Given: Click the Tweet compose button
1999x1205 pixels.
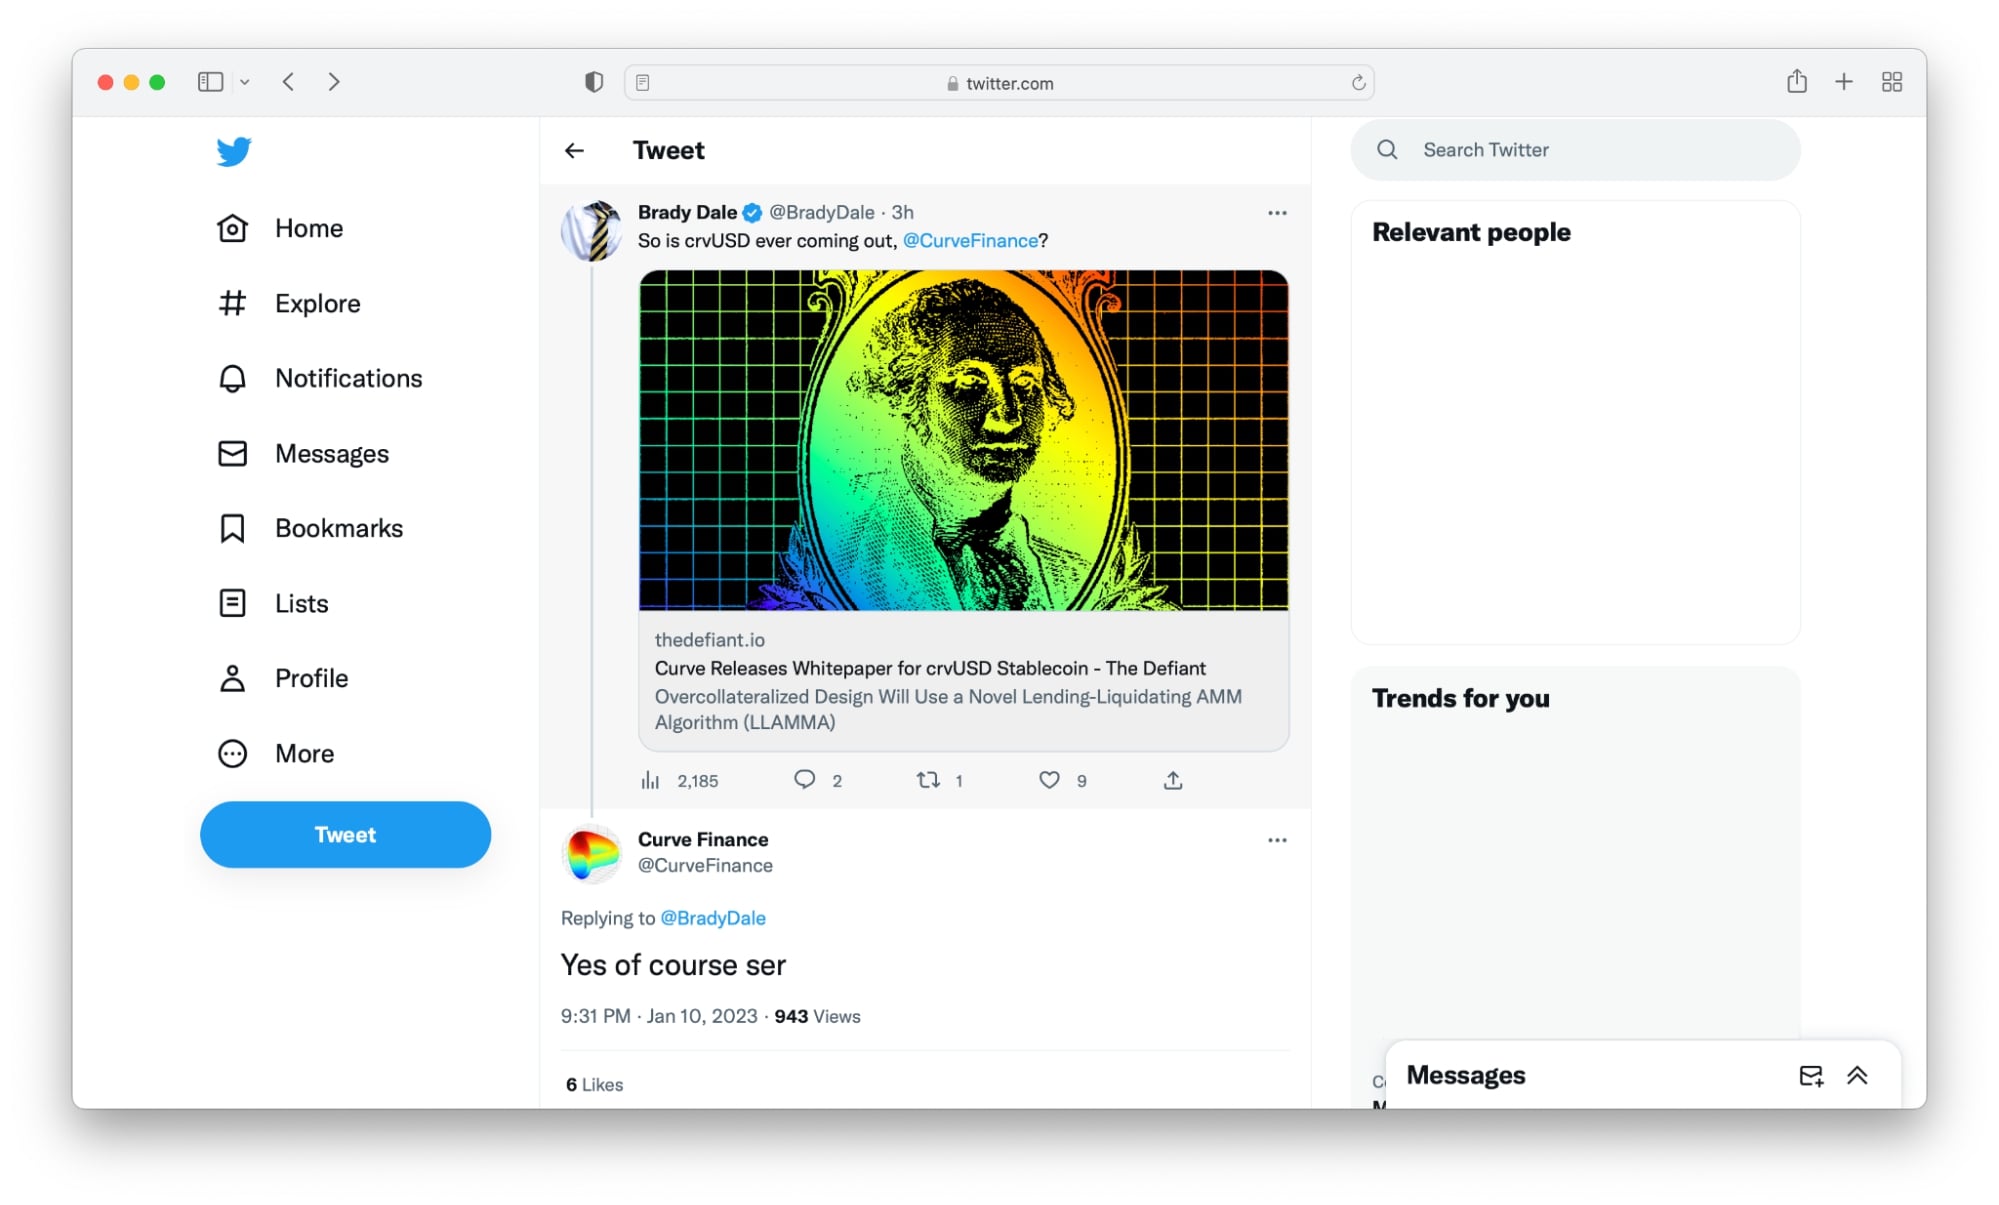Looking at the screenshot, I should pyautogui.click(x=346, y=834).
